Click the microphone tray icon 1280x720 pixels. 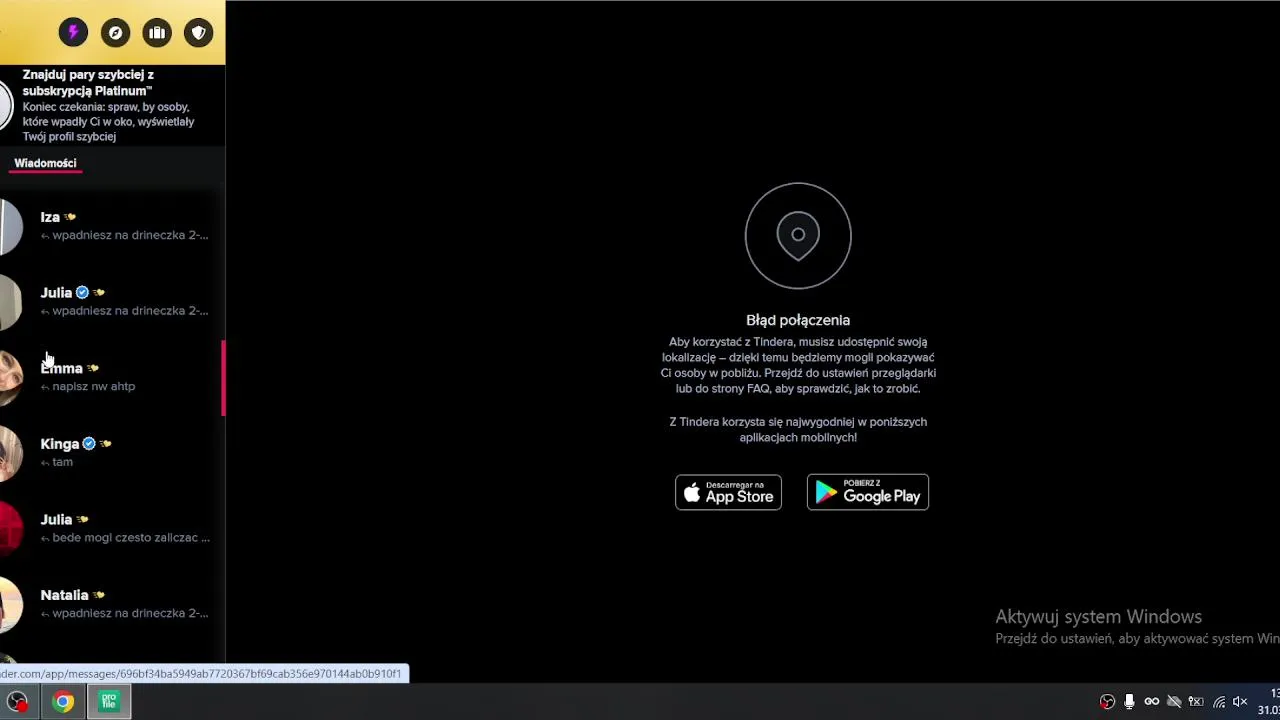click(1129, 702)
